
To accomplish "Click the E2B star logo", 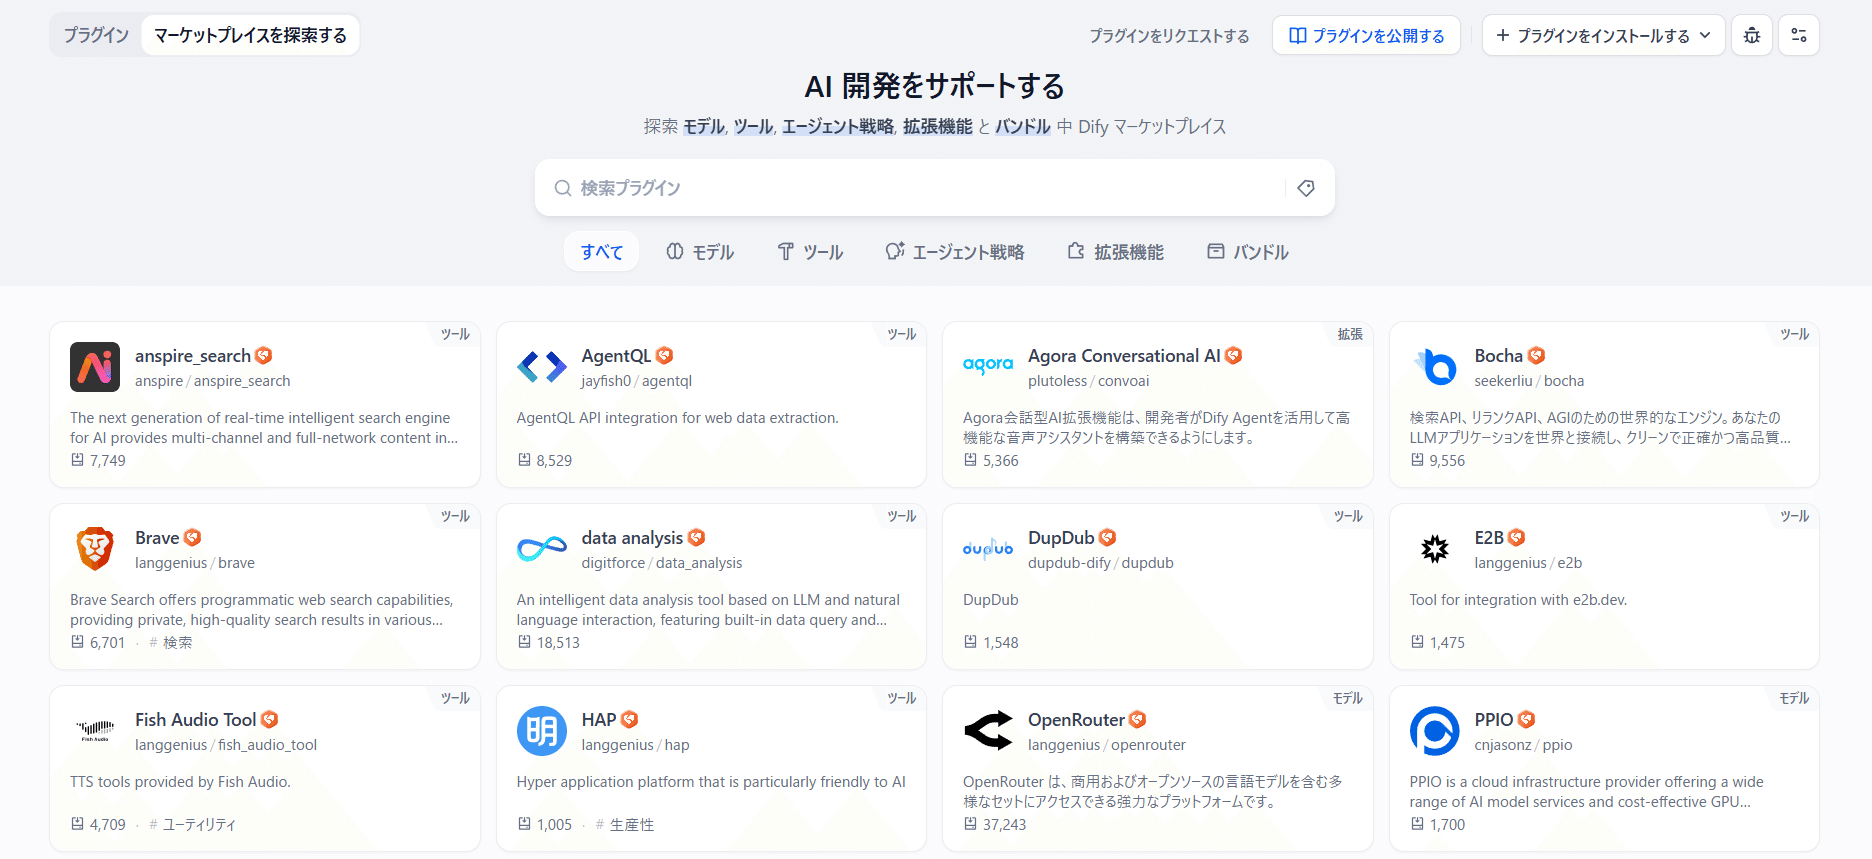I will click(x=1435, y=549).
